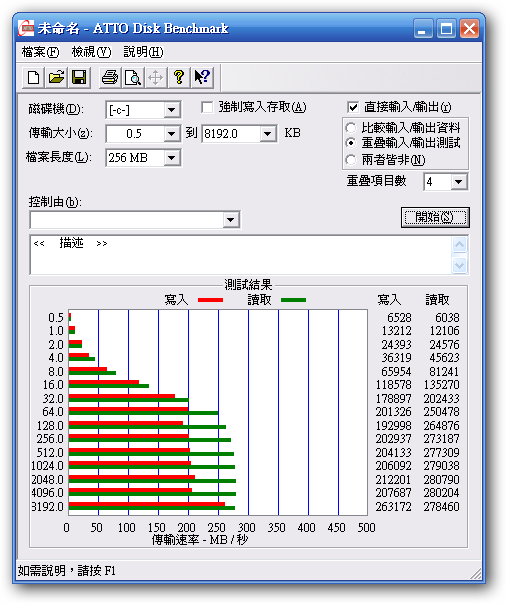Image resolution: width=506 pixels, height=604 pixels.
Task: Open the 重疊項目數 dropdown showing 4
Action: [x=459, y=182]
